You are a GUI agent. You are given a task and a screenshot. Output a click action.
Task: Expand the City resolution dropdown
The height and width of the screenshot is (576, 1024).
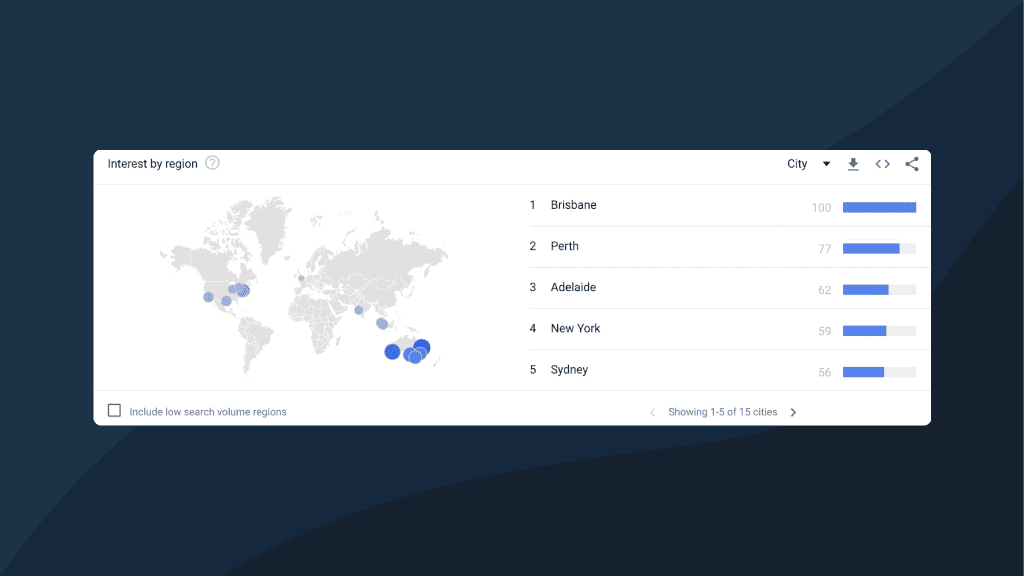tap(808, 164)
